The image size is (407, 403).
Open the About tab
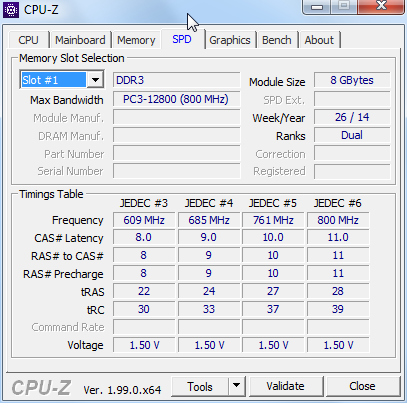point(319,40)
